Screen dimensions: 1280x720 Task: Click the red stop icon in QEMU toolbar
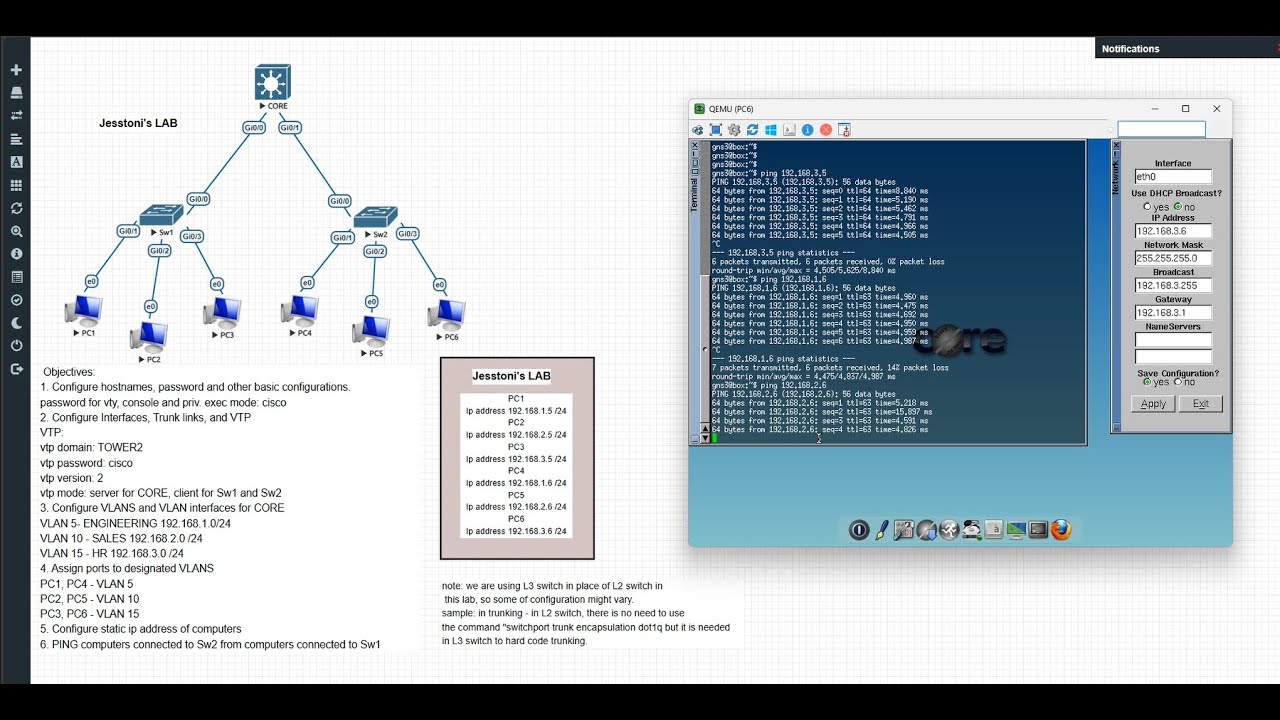click(x=826, y=130)
